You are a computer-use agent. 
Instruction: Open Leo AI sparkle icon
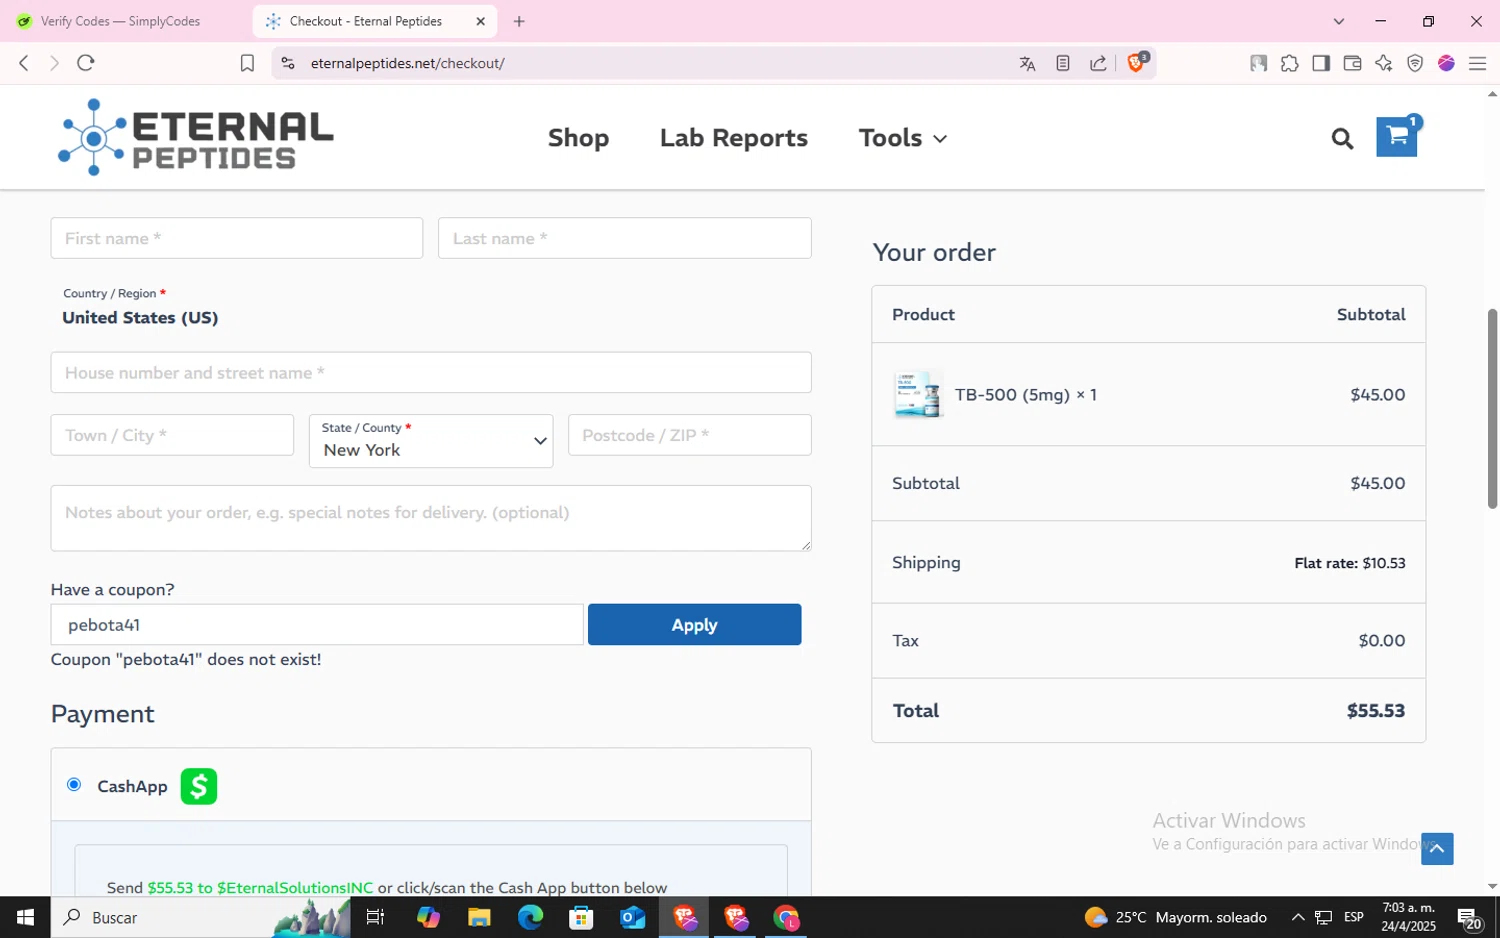(1384, 63)
